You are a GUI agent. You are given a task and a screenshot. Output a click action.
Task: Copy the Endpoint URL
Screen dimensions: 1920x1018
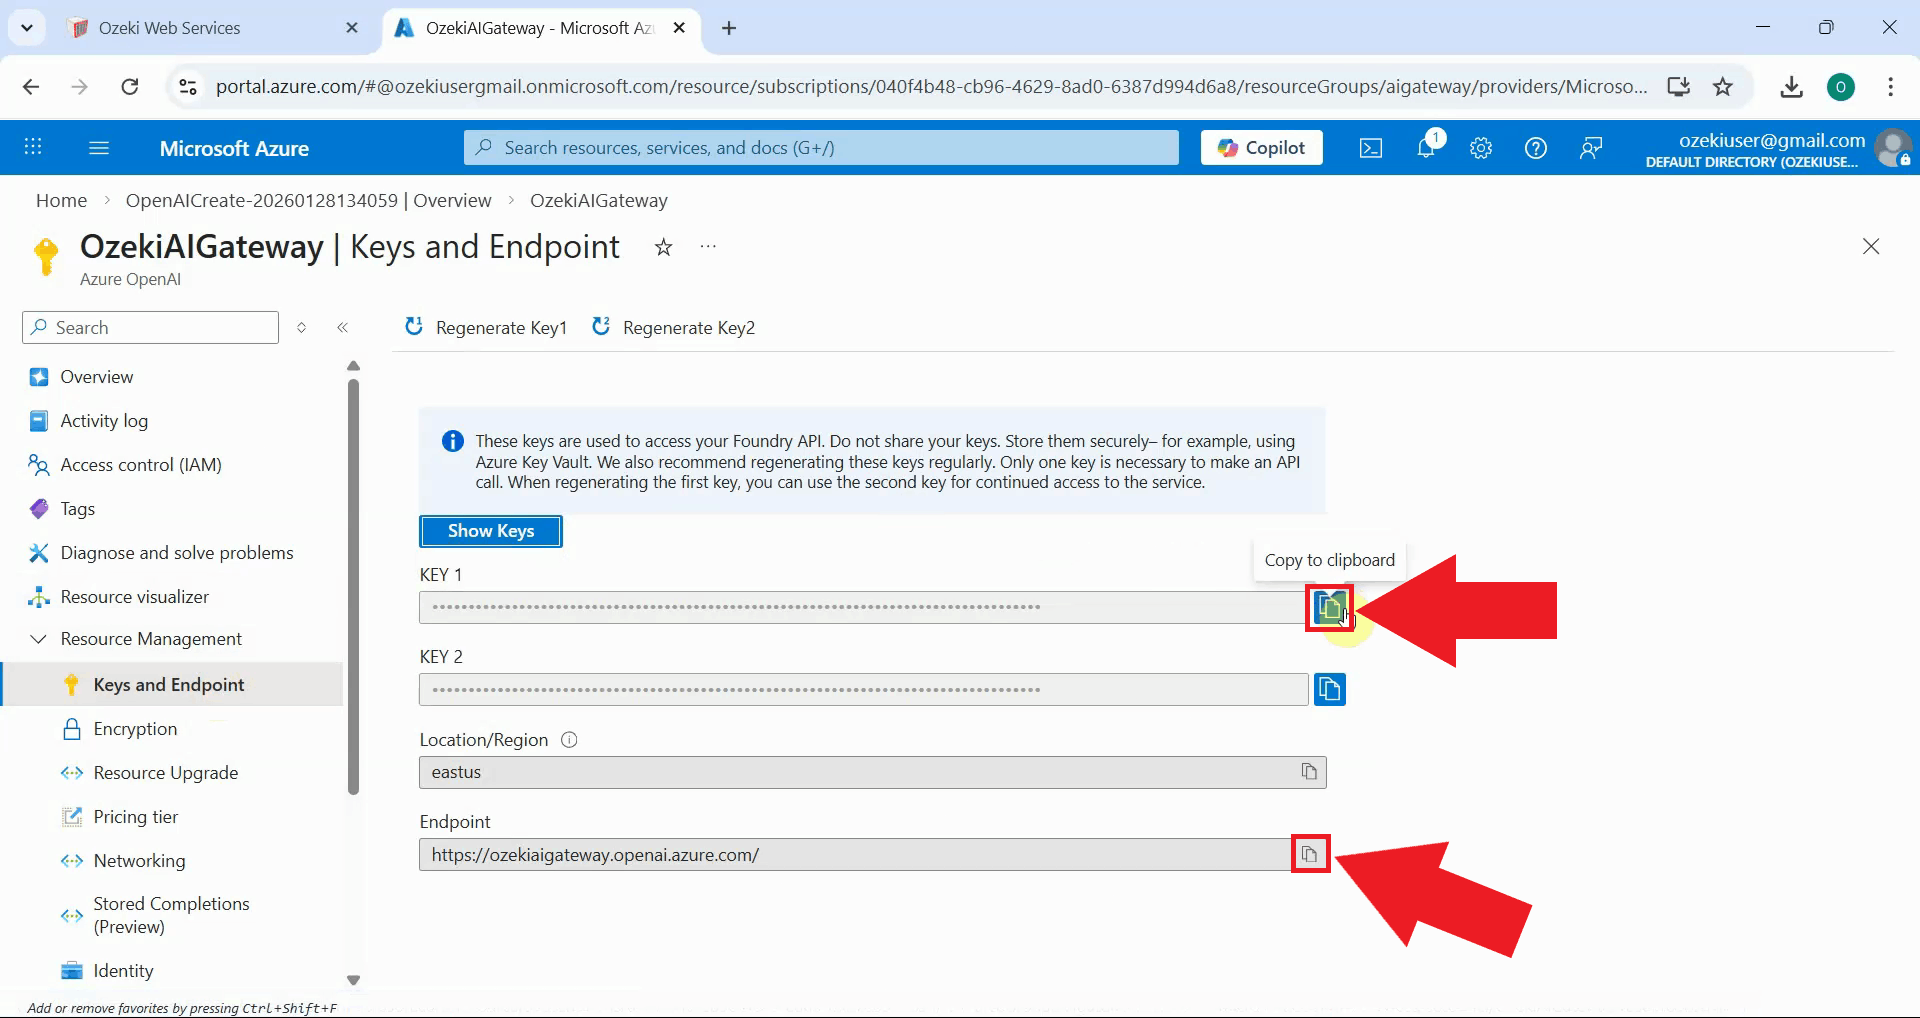click(1310, 854)
